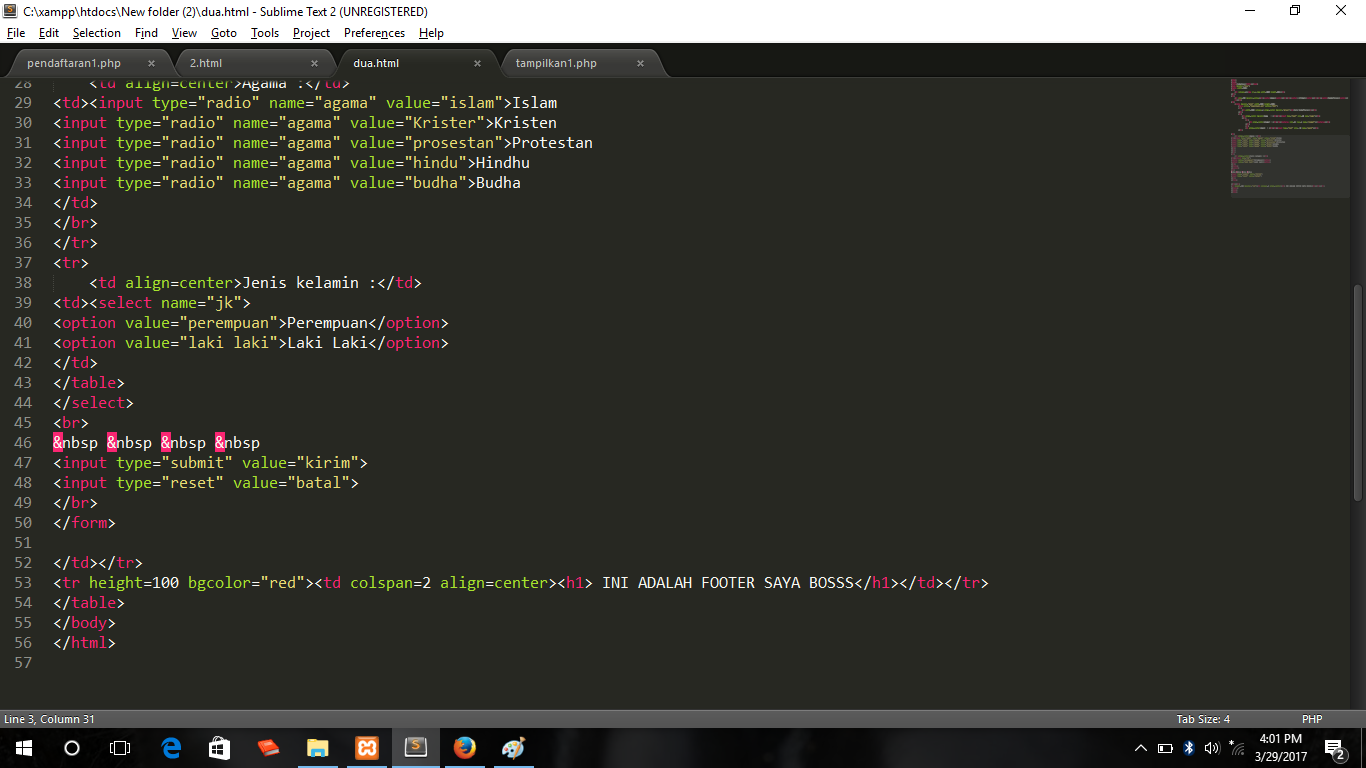Close the 2.html tab
Image resolution: width=1366 pixels, height=768 pixels.
[x=314, y=63]
